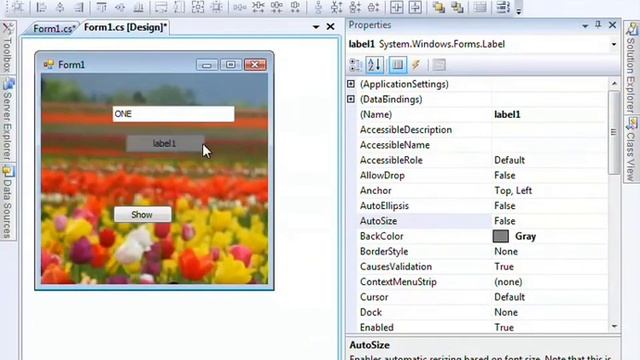
Task: Click the Make Same Height icon
Action: tap(179, 7)
